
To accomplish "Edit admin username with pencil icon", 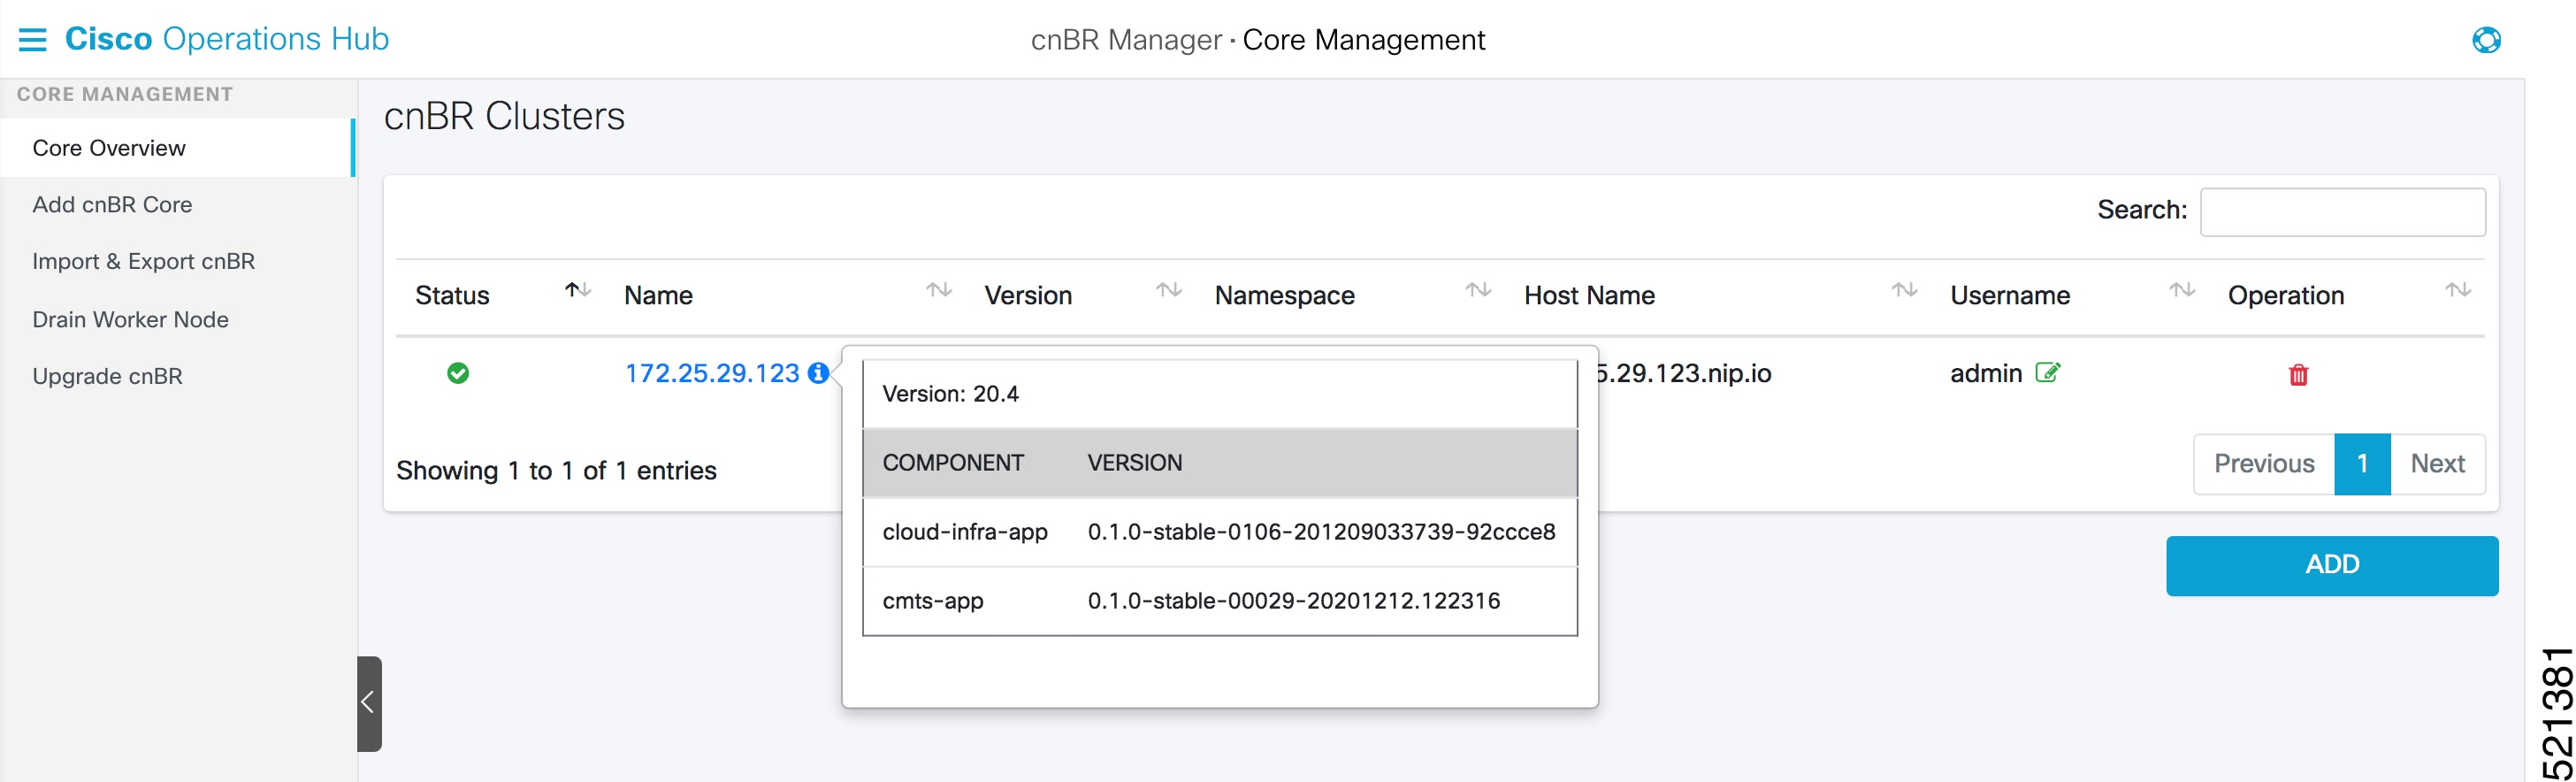I will tap(2048, 373).
